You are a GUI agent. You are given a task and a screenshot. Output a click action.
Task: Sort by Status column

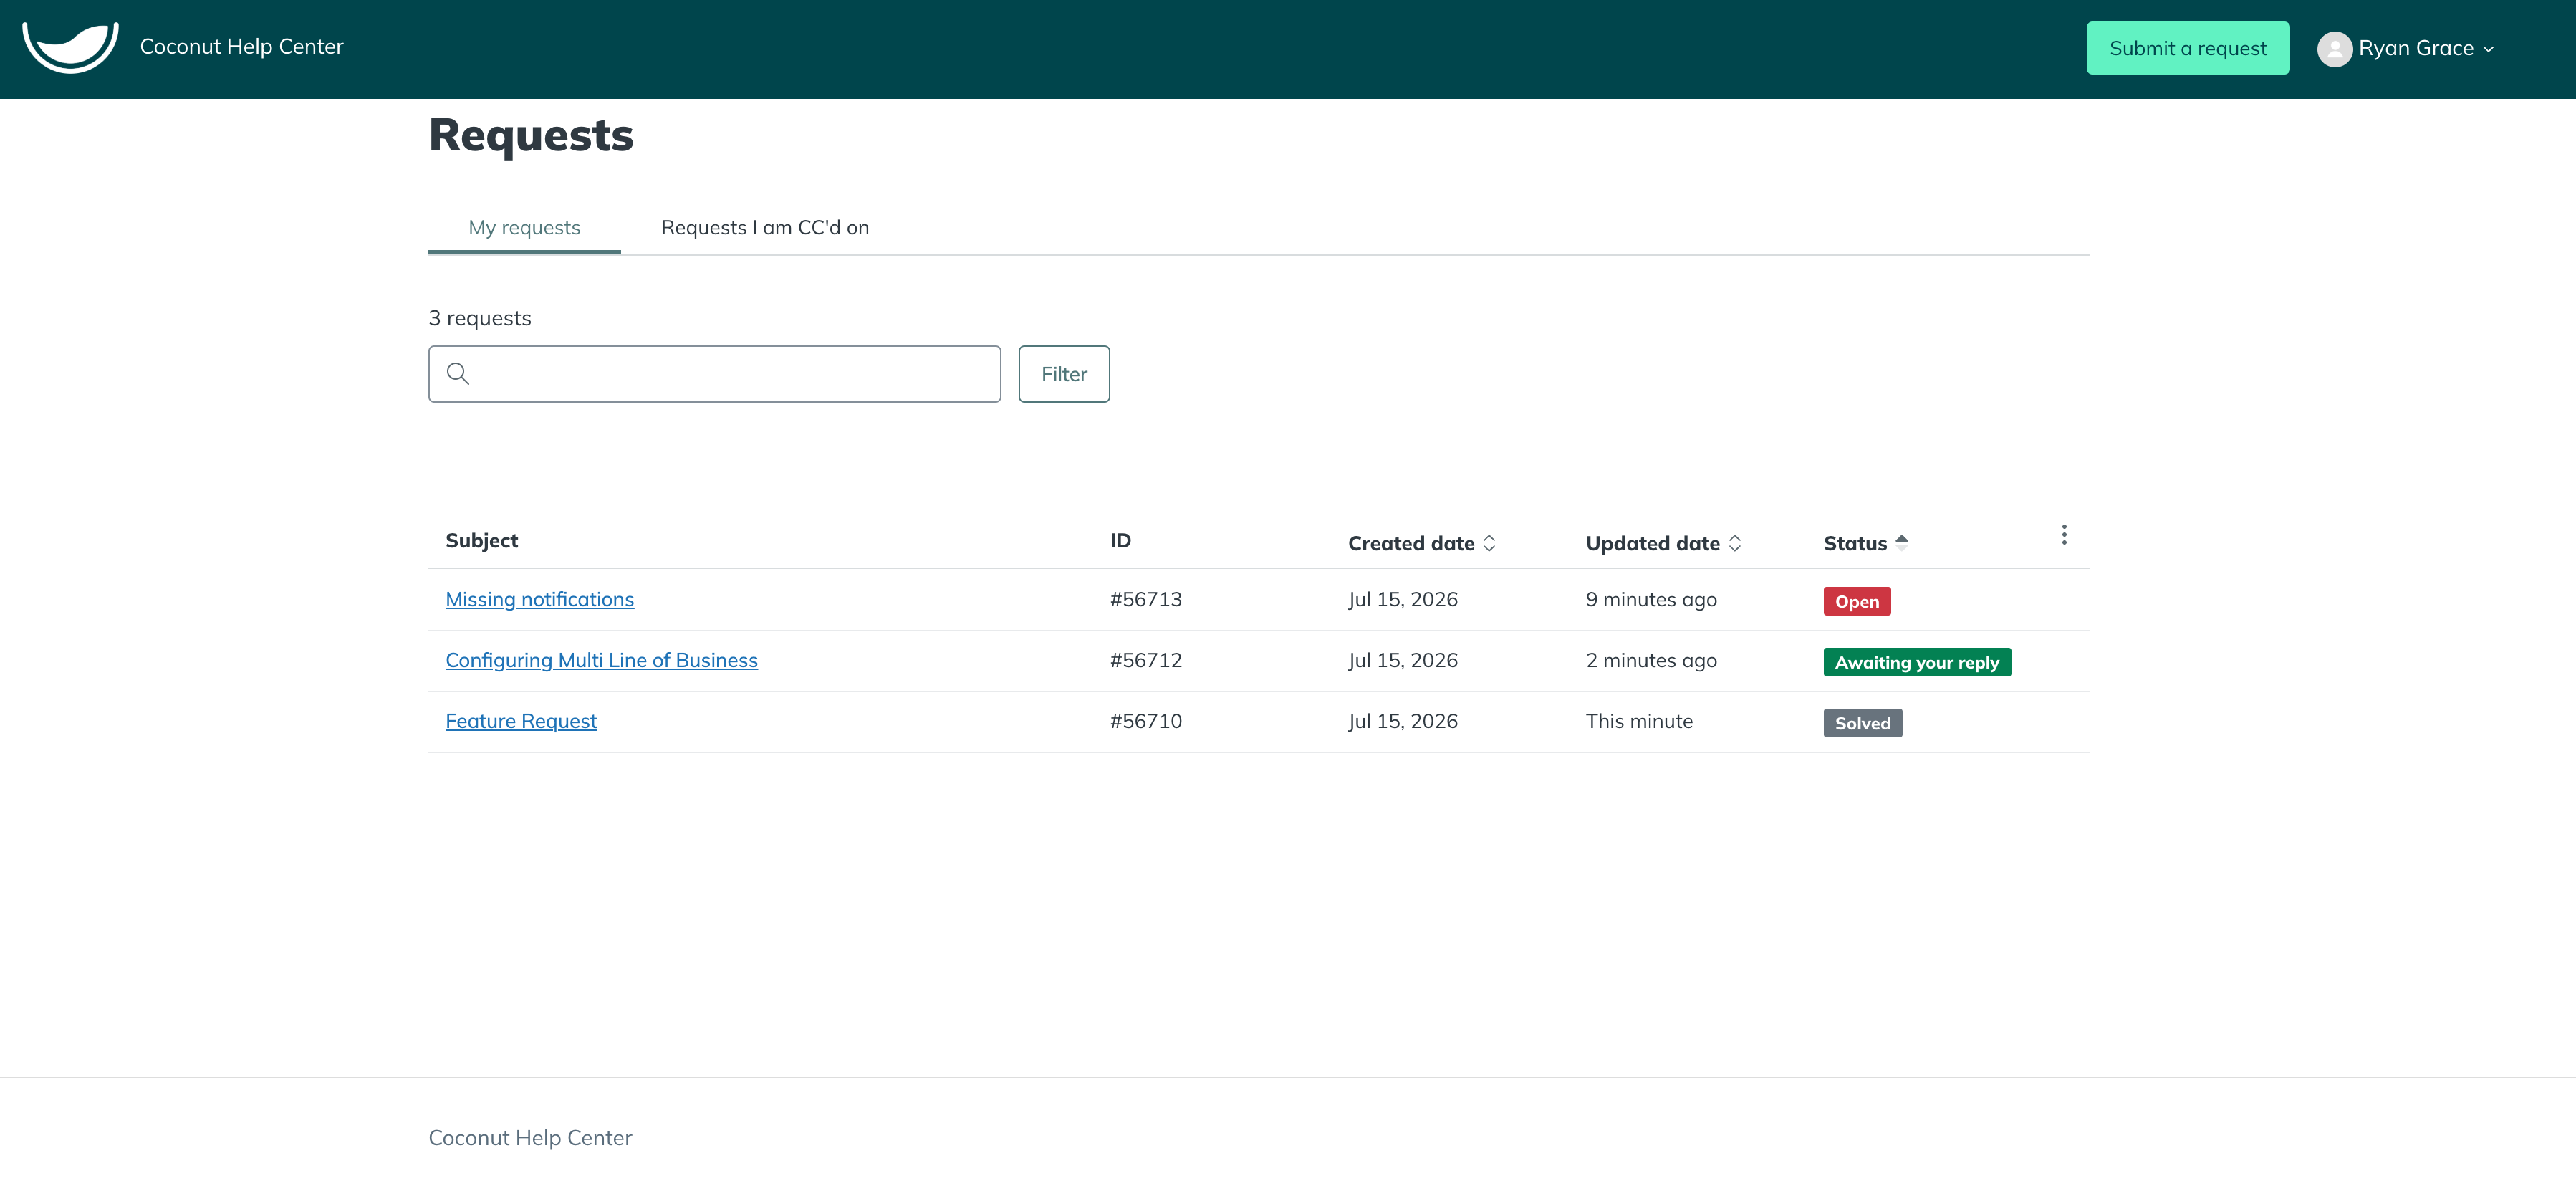[1866, 543]
